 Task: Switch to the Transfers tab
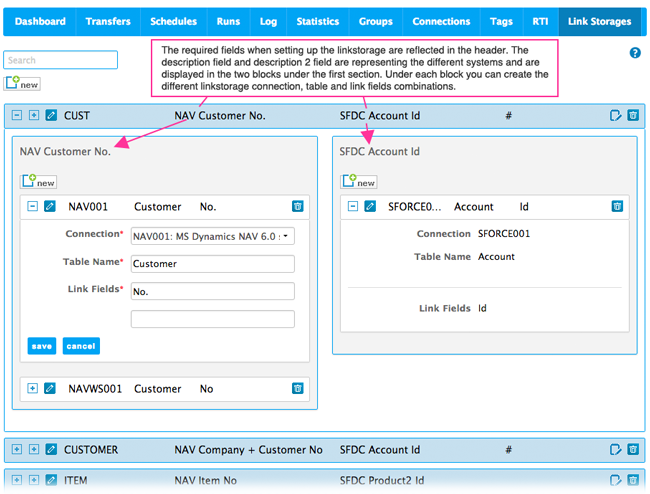pos(108,22)
